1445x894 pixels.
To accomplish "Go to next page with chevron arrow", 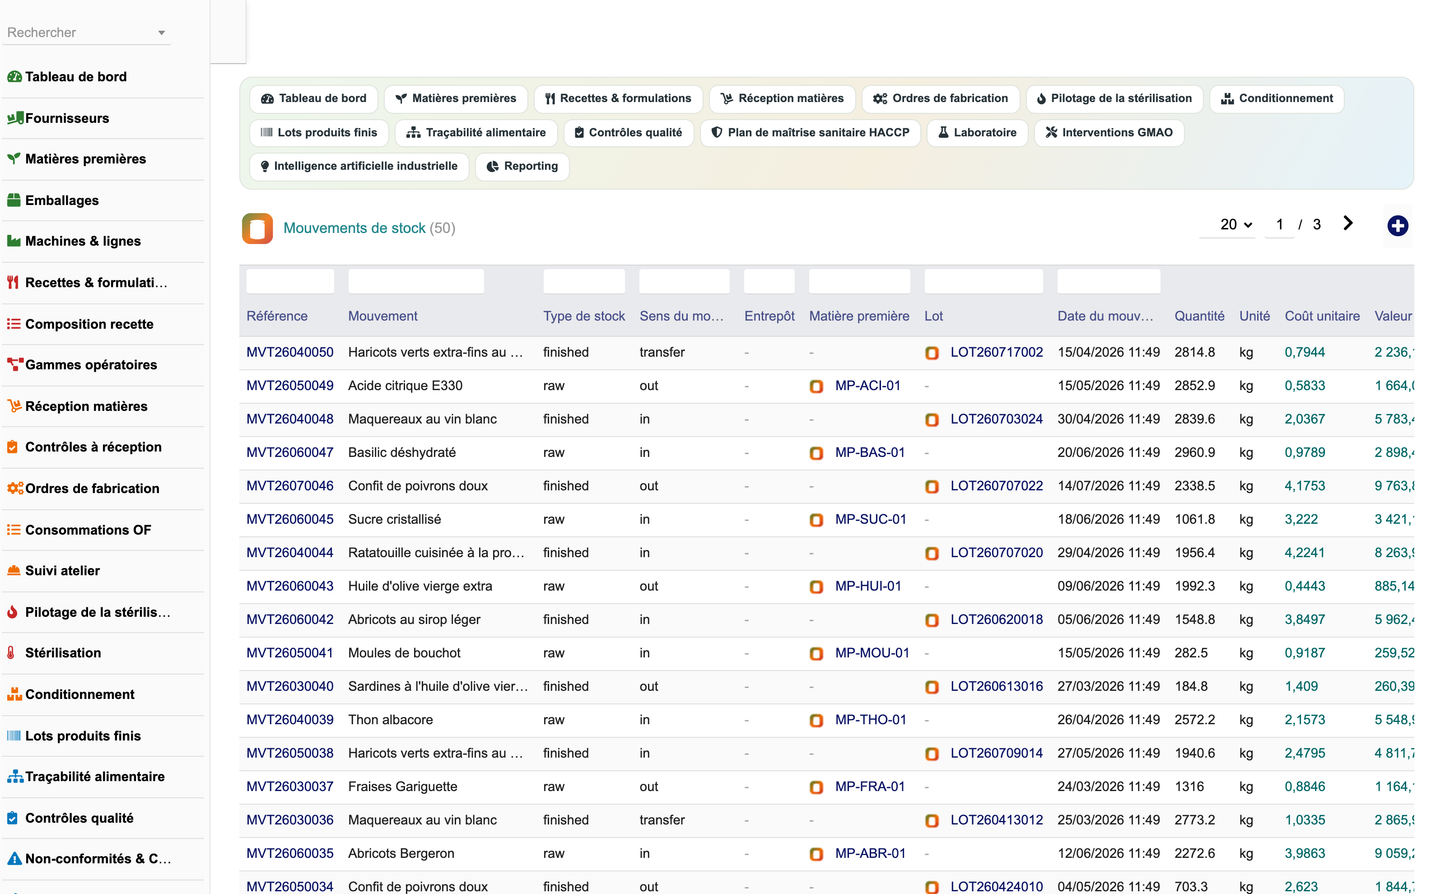I will click(x=1348, y=224).
